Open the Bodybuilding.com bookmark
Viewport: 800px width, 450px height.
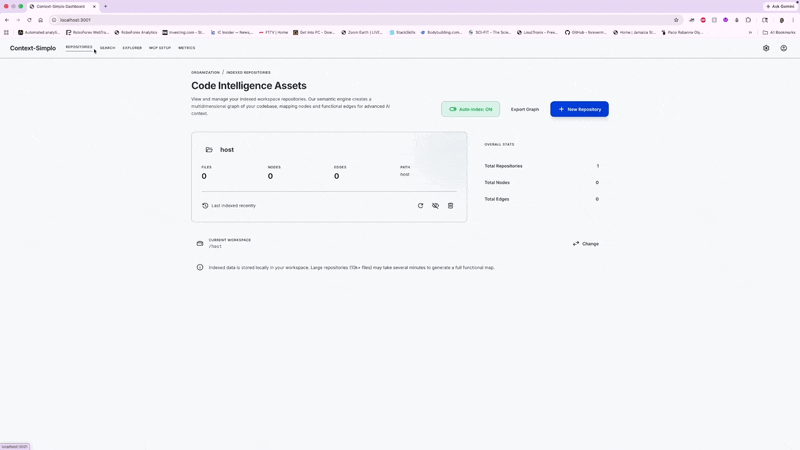coord(441,32)
